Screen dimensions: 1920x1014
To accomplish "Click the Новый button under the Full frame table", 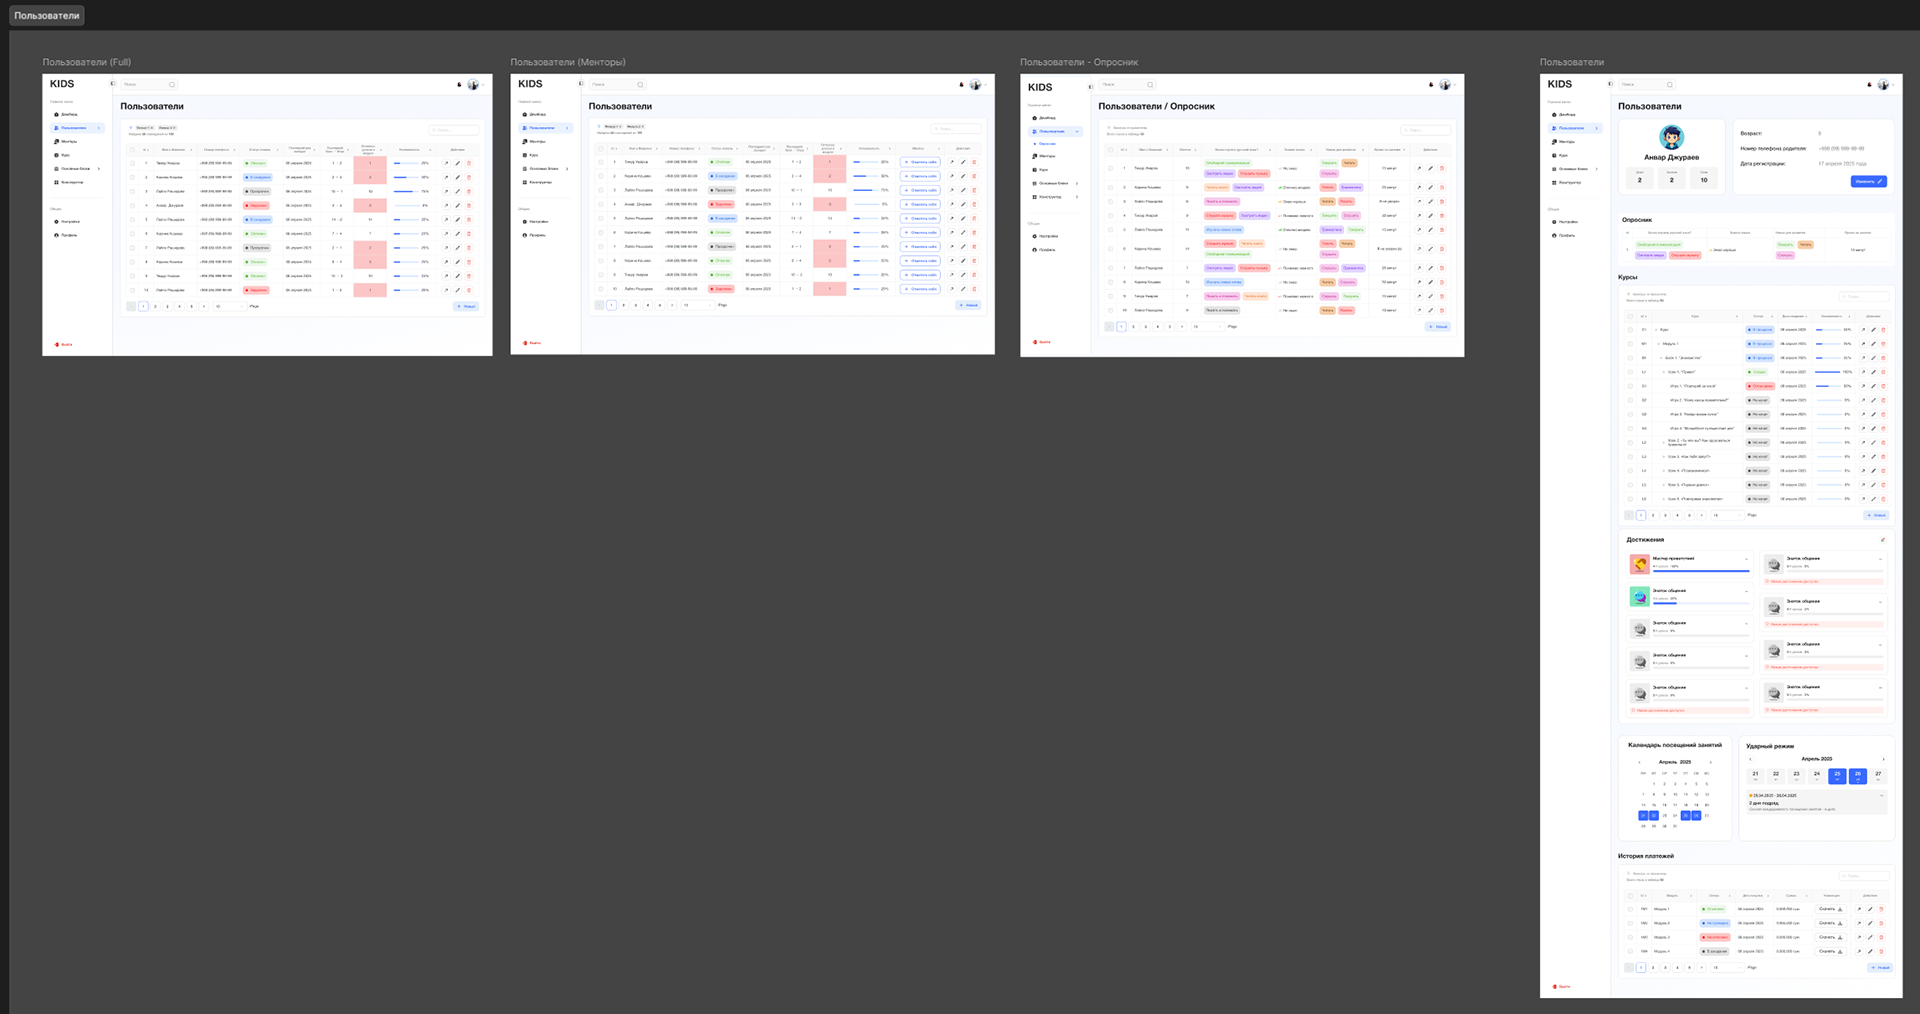I will pyautogui.click(x=466, y=306).
